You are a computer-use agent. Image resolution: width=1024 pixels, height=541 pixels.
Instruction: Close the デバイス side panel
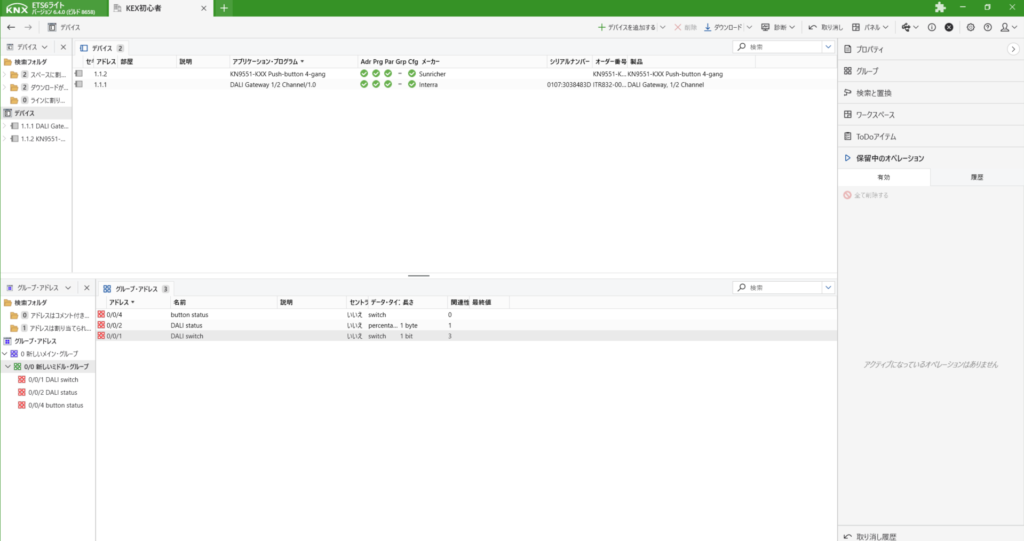pos(63,47)
